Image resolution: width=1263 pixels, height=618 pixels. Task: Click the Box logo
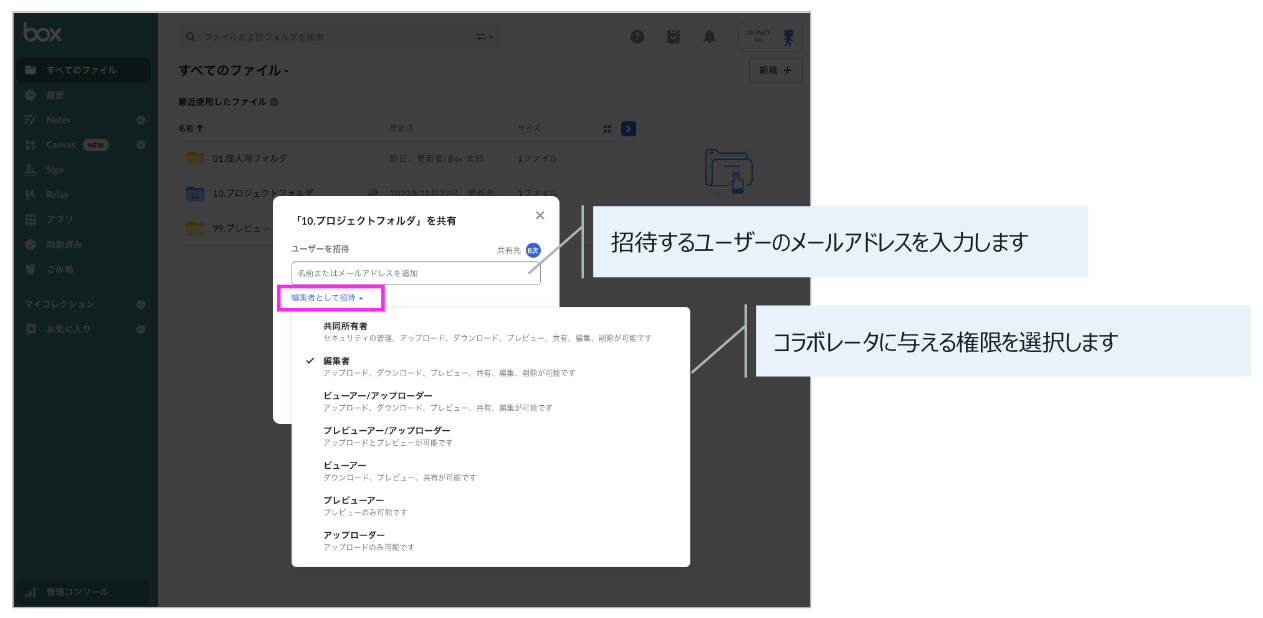tap(43, 33)
